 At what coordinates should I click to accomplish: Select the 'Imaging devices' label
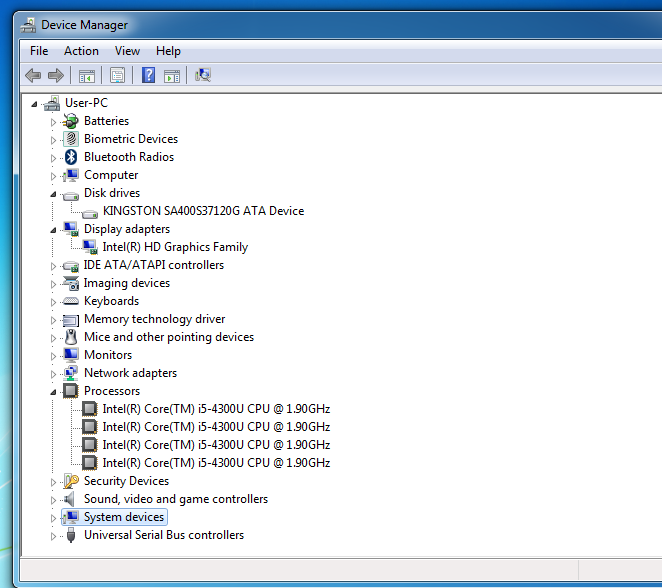point(127,283)
